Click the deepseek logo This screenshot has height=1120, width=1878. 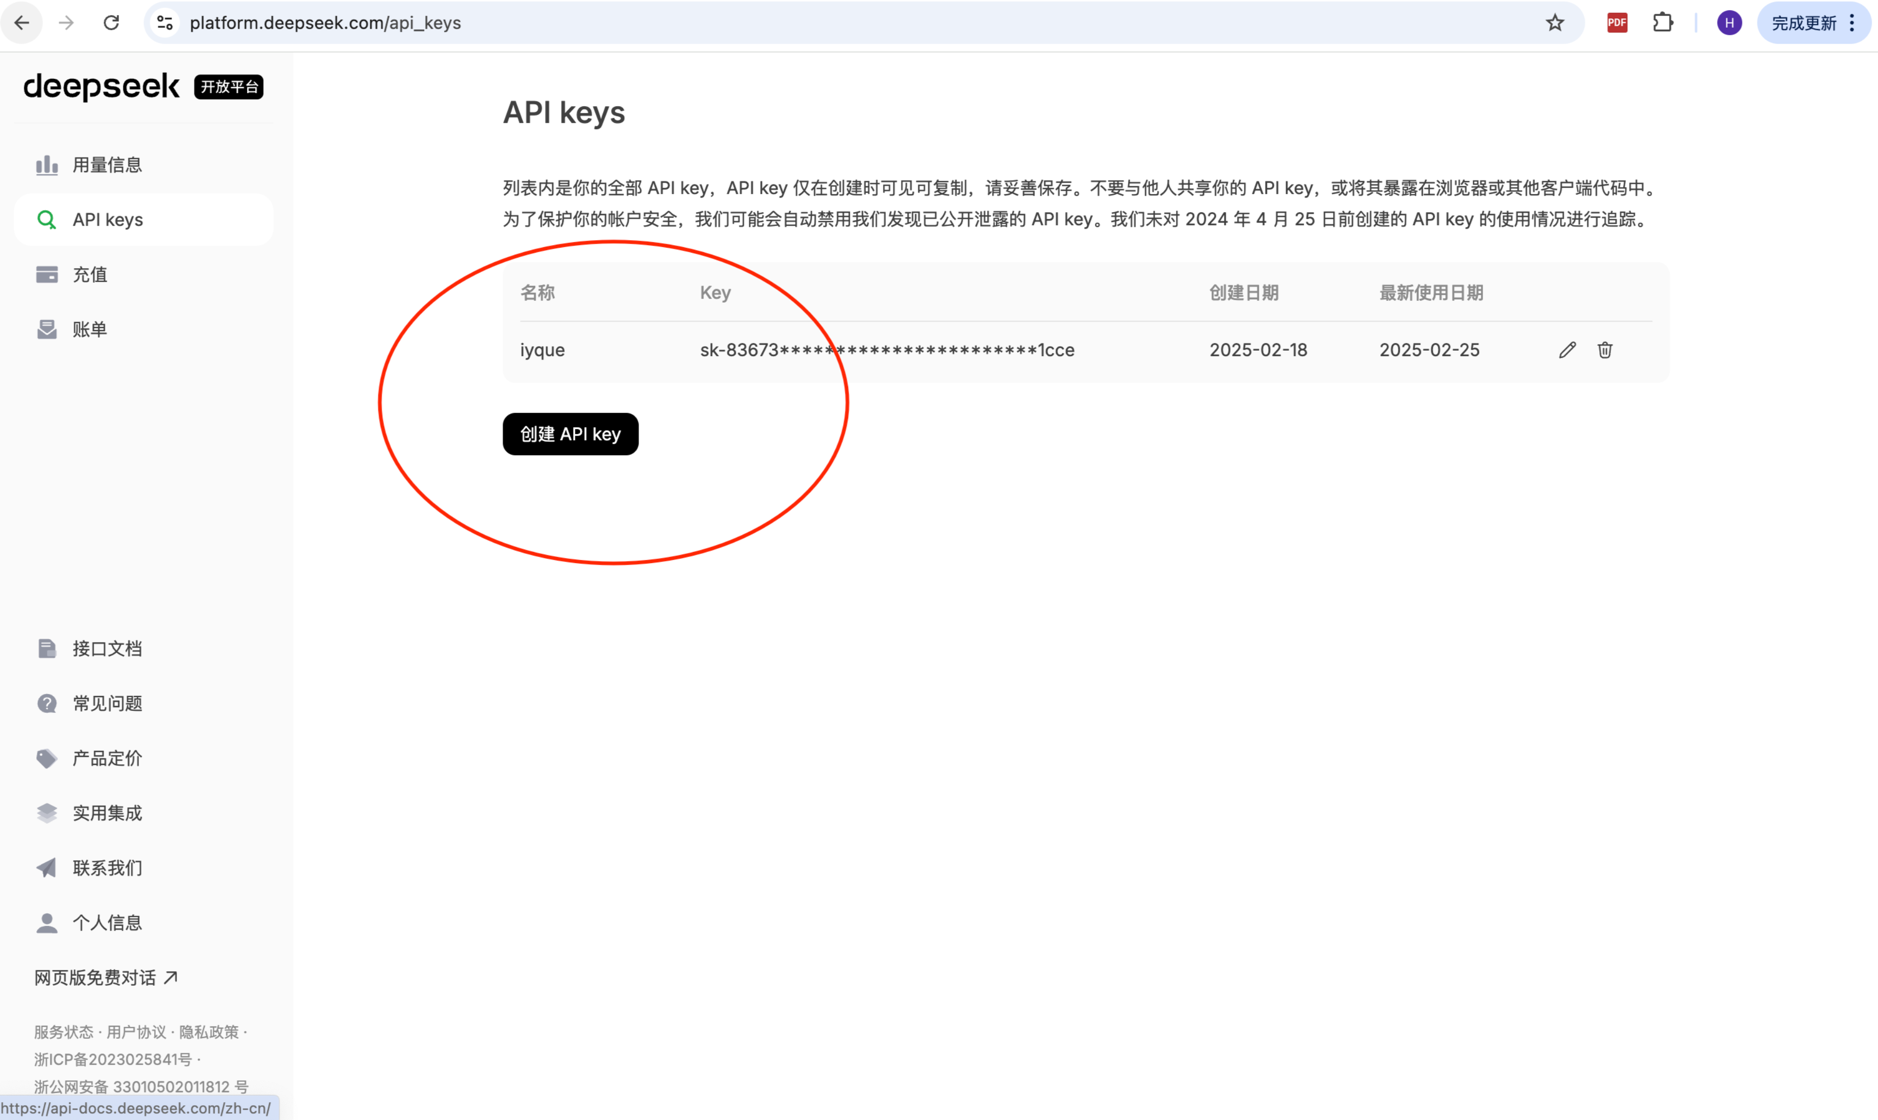101,87
